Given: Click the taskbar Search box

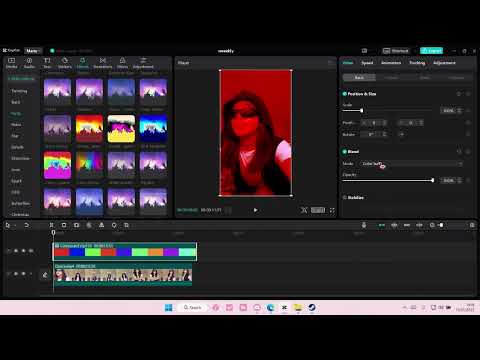Looking at the screenshot, I should click(x=193, y=307).
